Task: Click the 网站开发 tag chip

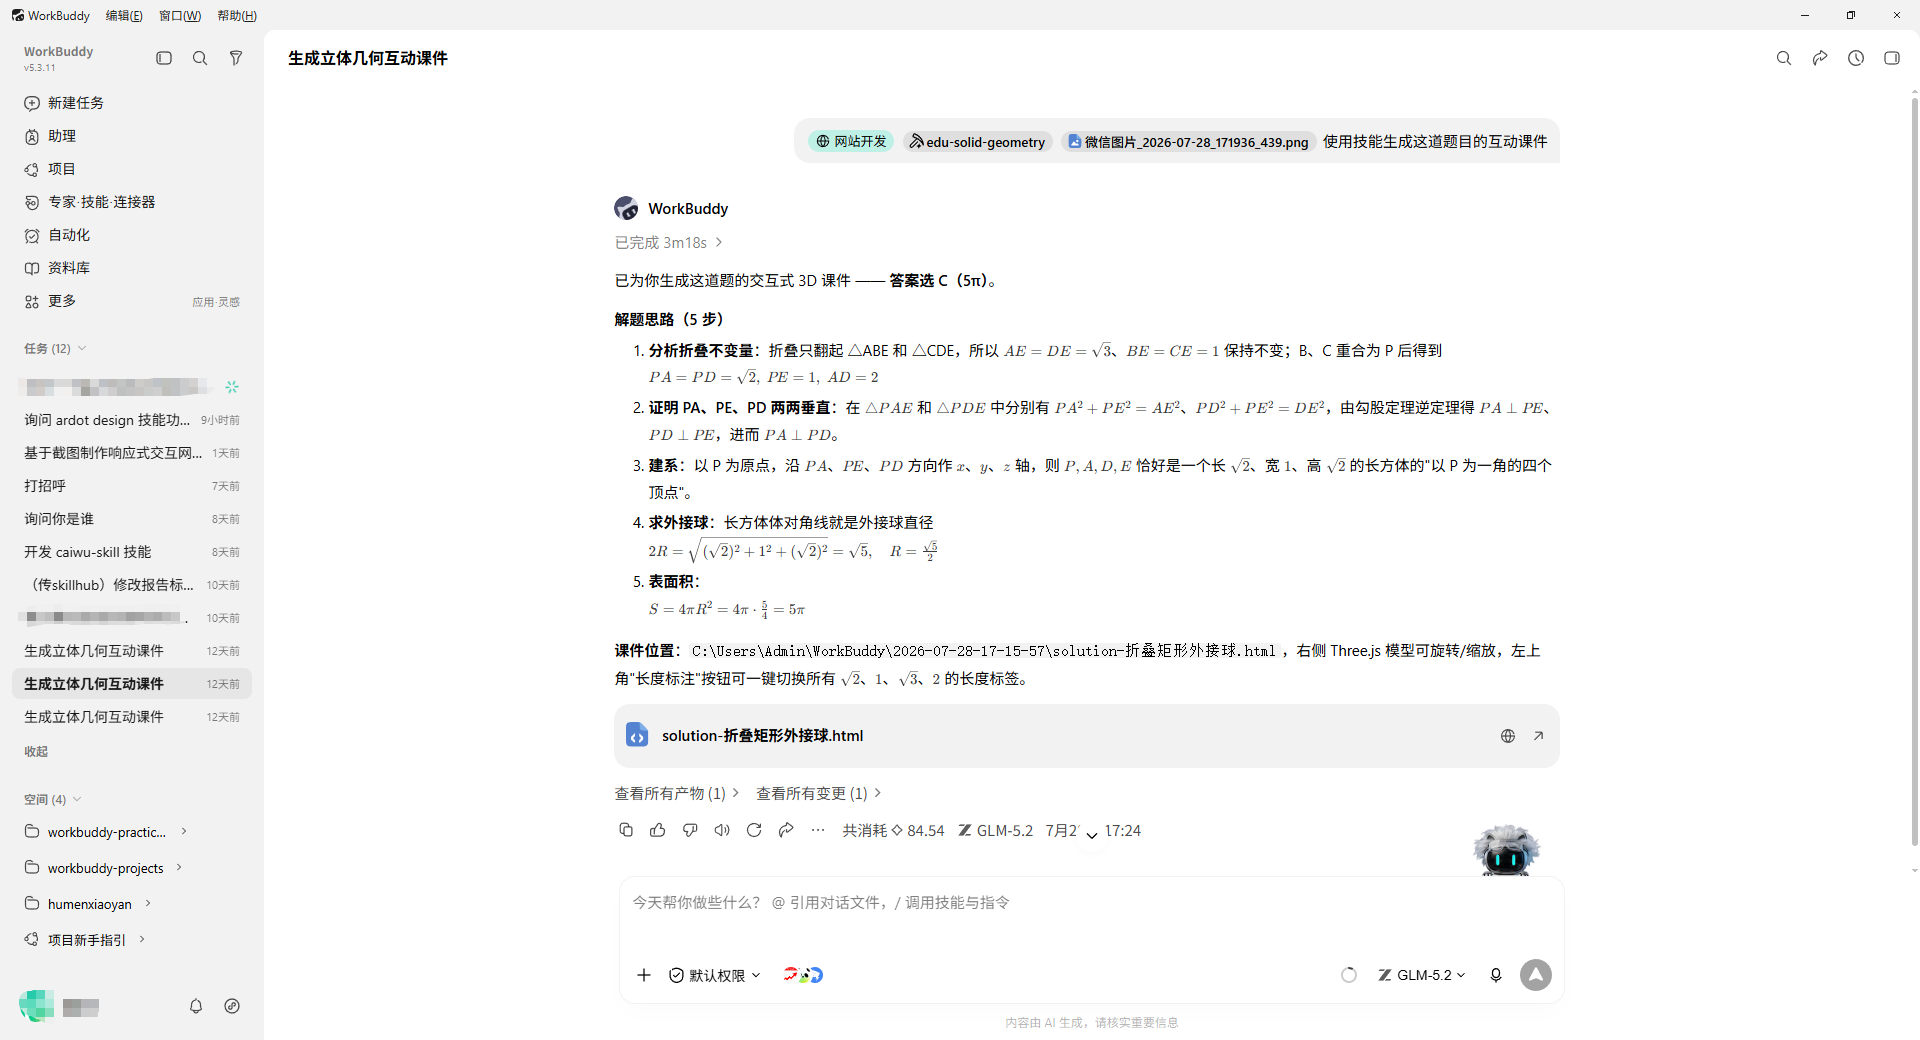Action: pos(851,142)
